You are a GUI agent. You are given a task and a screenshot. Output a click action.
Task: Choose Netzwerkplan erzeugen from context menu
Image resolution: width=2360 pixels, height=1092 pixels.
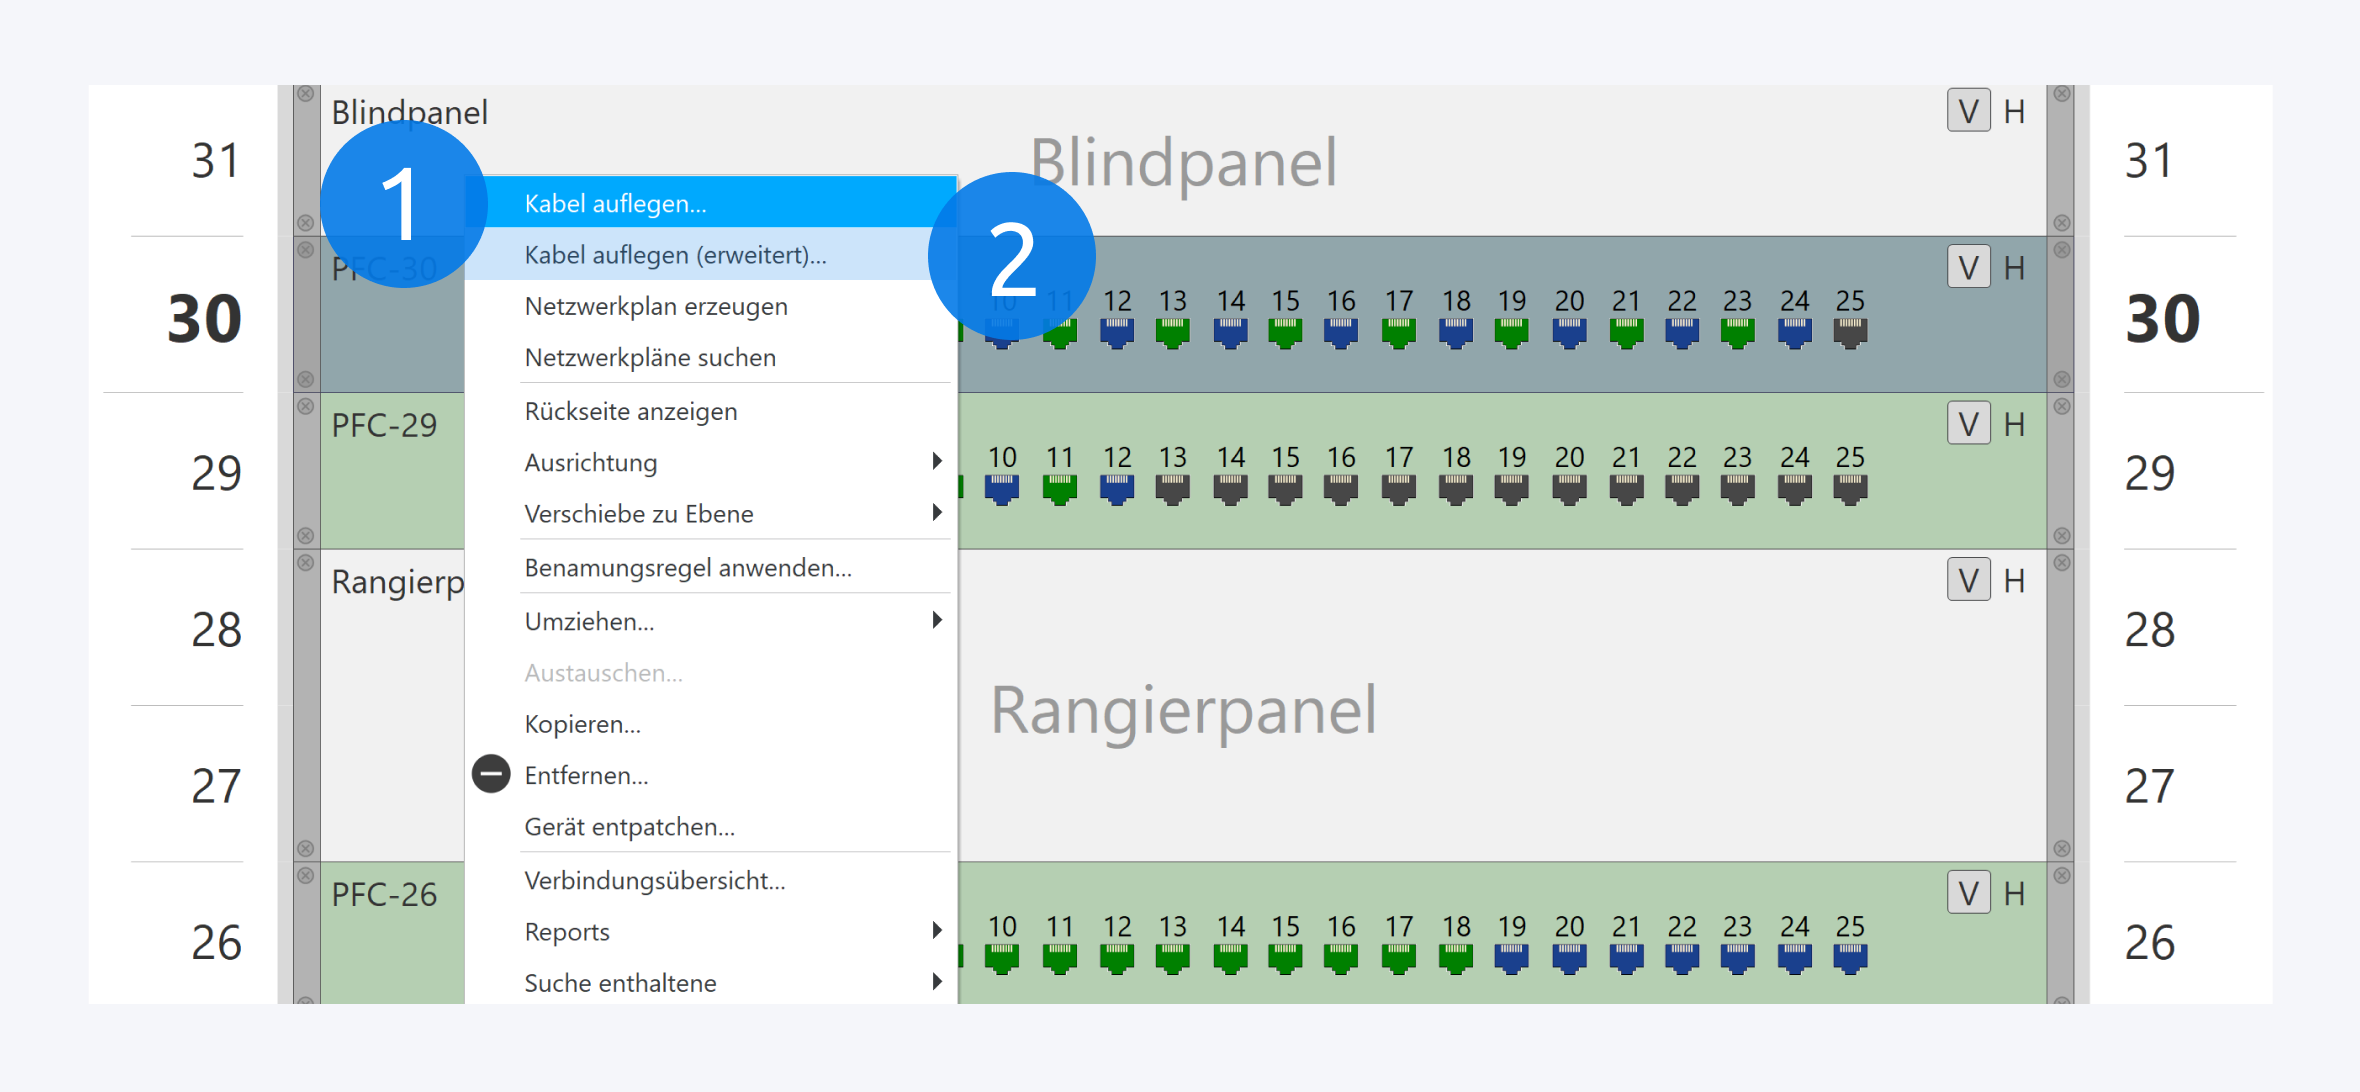pos(656,306)
